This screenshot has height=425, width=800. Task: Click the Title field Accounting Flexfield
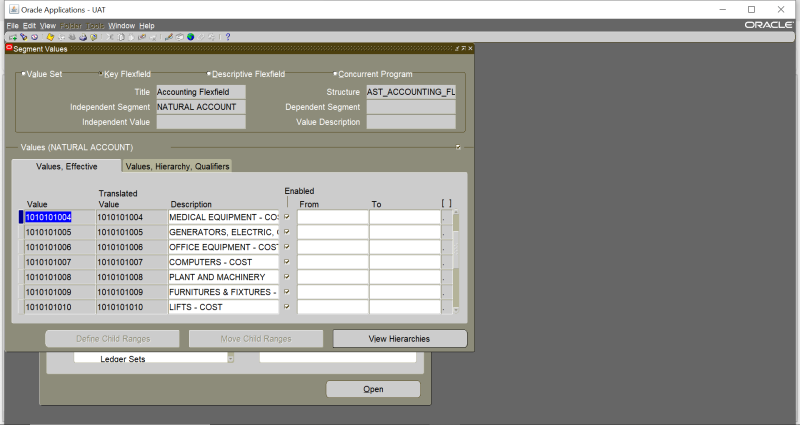(x=201, y=92)
